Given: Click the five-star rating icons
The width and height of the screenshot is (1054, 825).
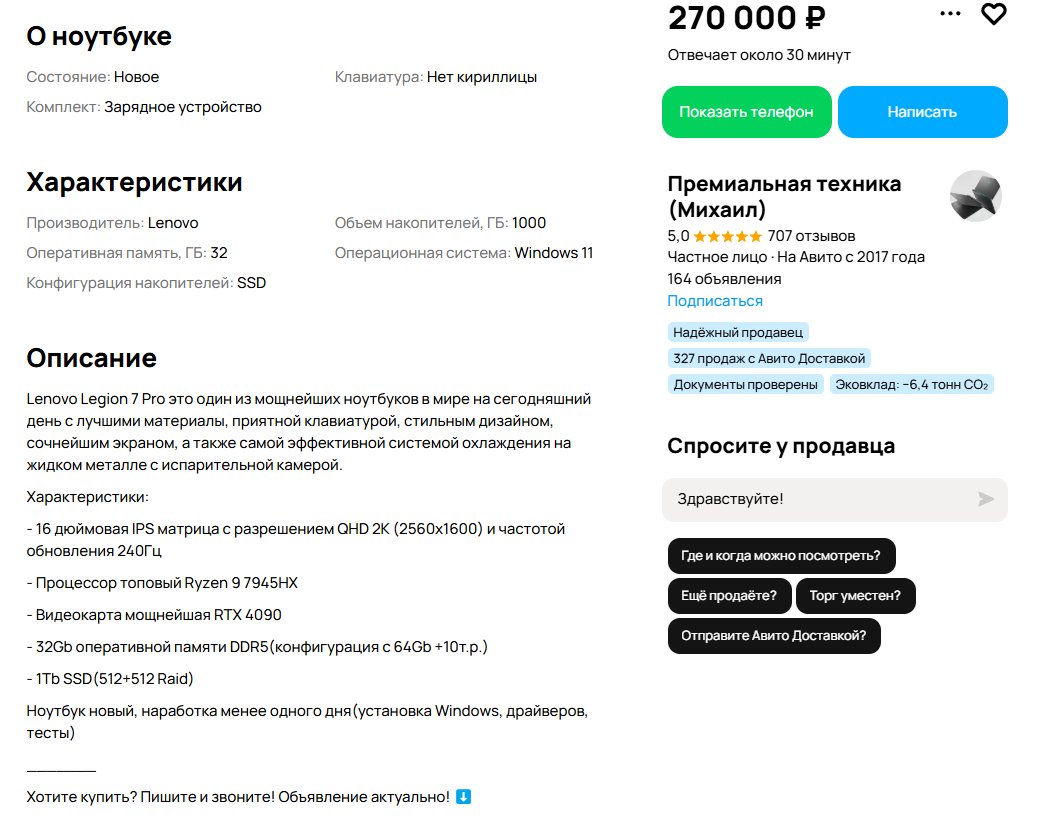Looking at the screenshot, I should click(727, 236).
